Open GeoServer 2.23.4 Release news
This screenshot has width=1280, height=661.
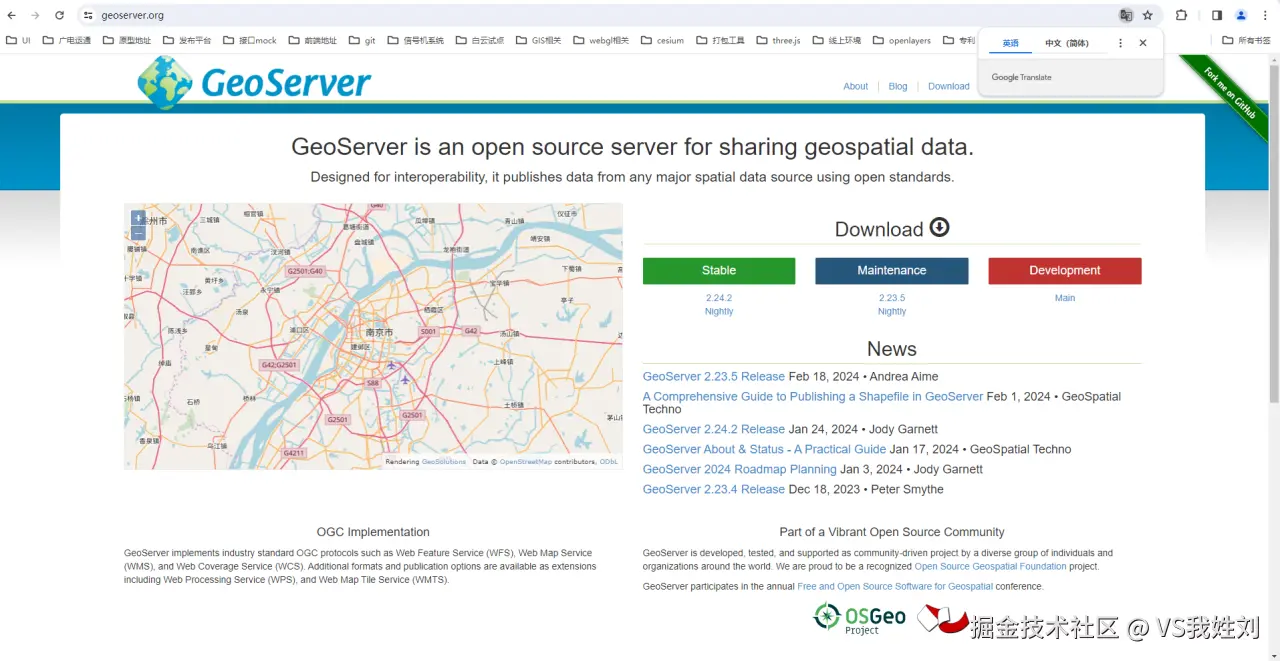tap(714, 489)
